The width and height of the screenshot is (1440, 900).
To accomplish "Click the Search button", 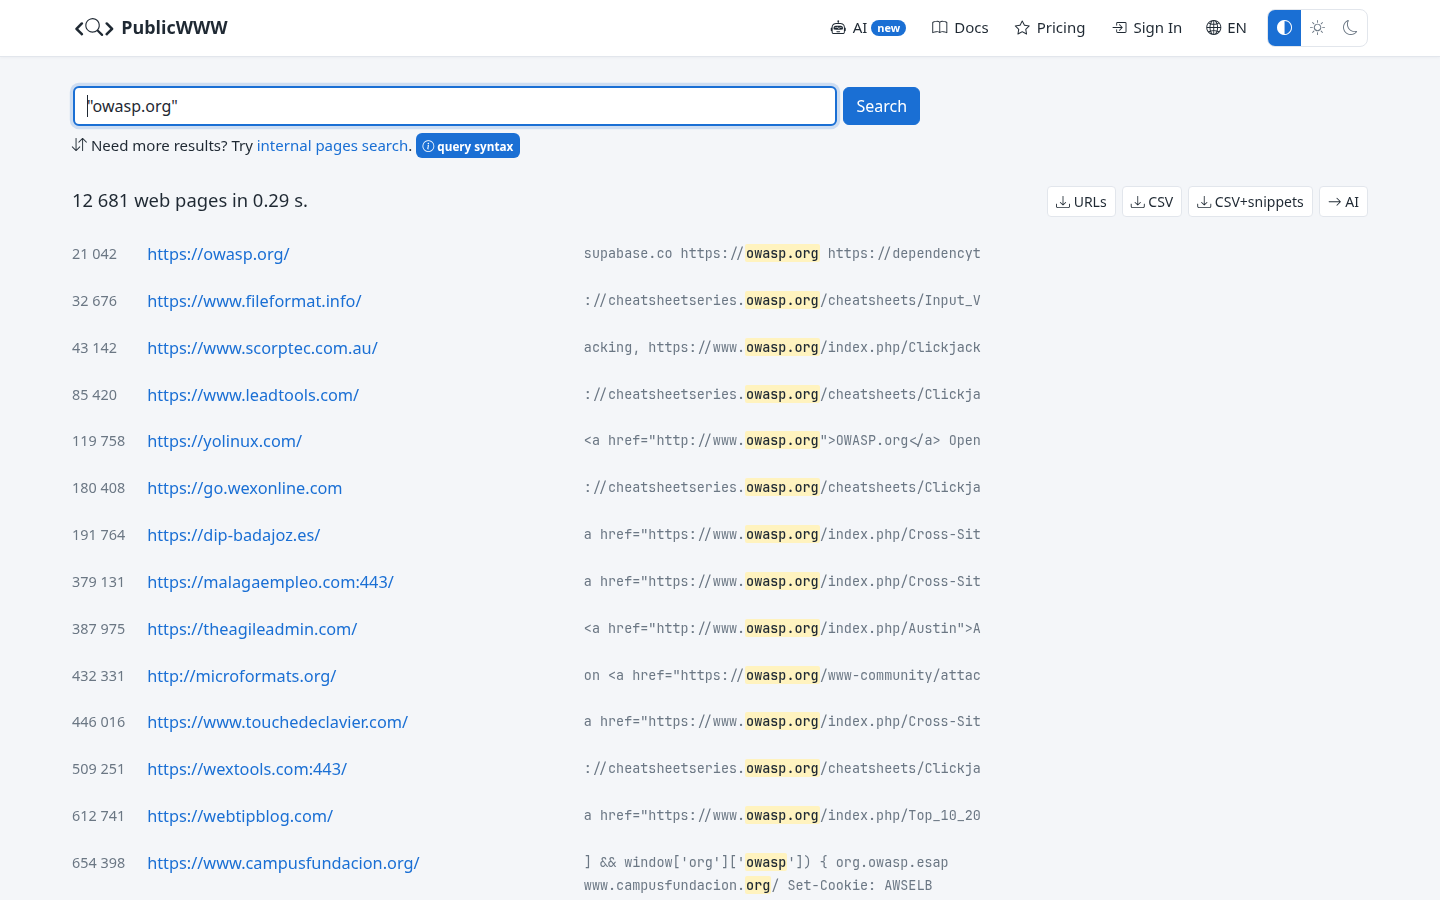I will pyautogui.click(x=881, y=106).
